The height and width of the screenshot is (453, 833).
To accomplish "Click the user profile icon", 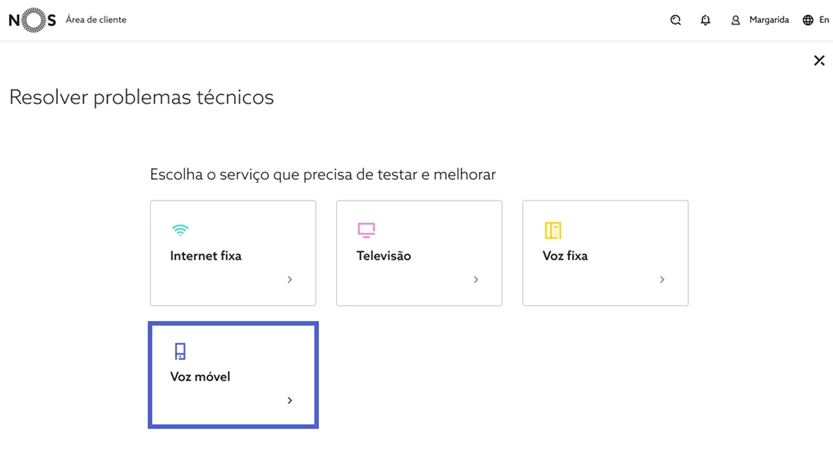I will (736, 20).
